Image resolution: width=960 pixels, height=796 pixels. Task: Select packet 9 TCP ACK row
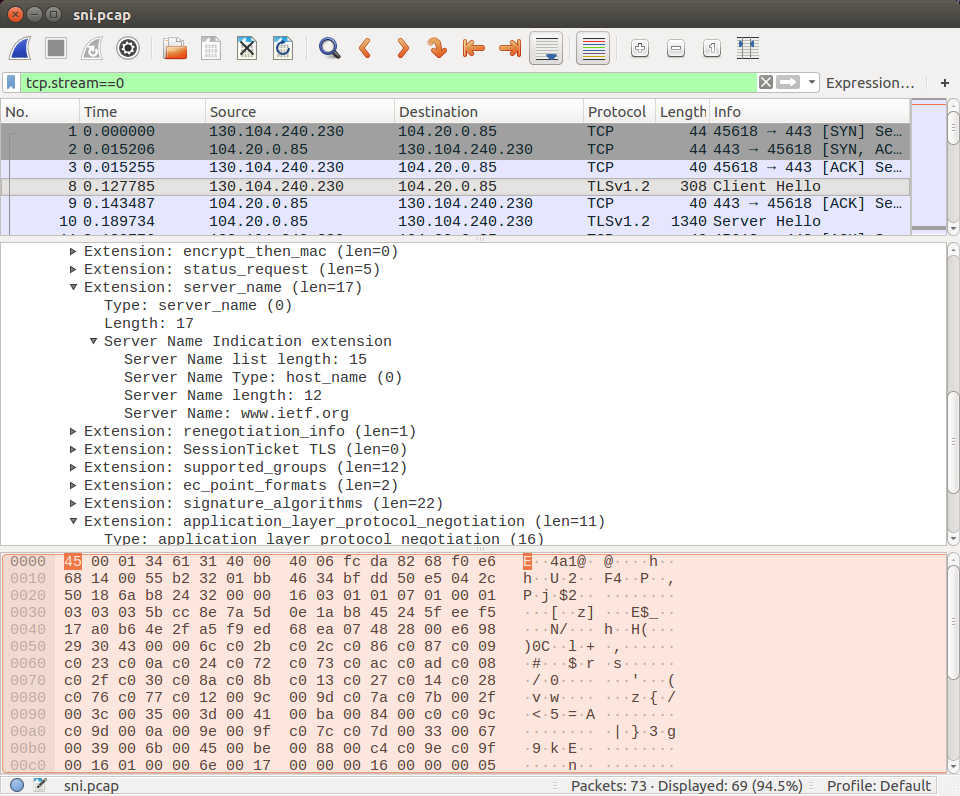click(455, 203)
